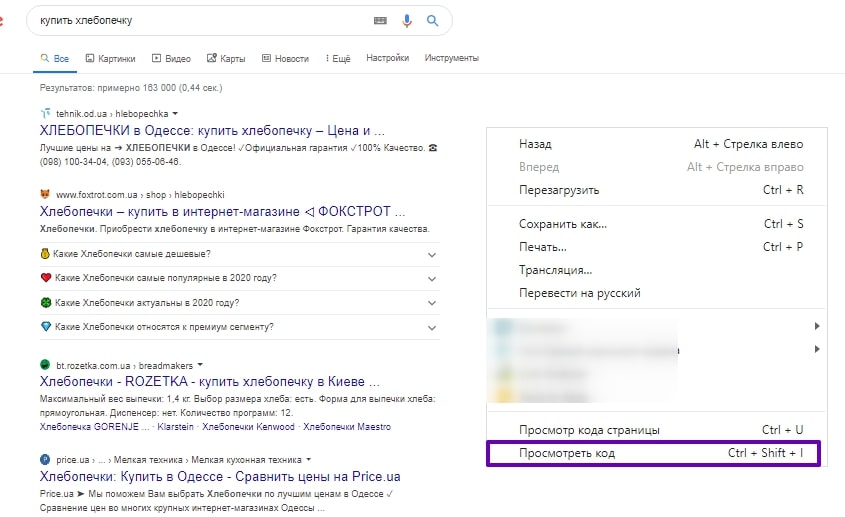Choose Перезагрузить in context menu
The width and height of the screenshot is (845, 517).
(x=656, y=190)
